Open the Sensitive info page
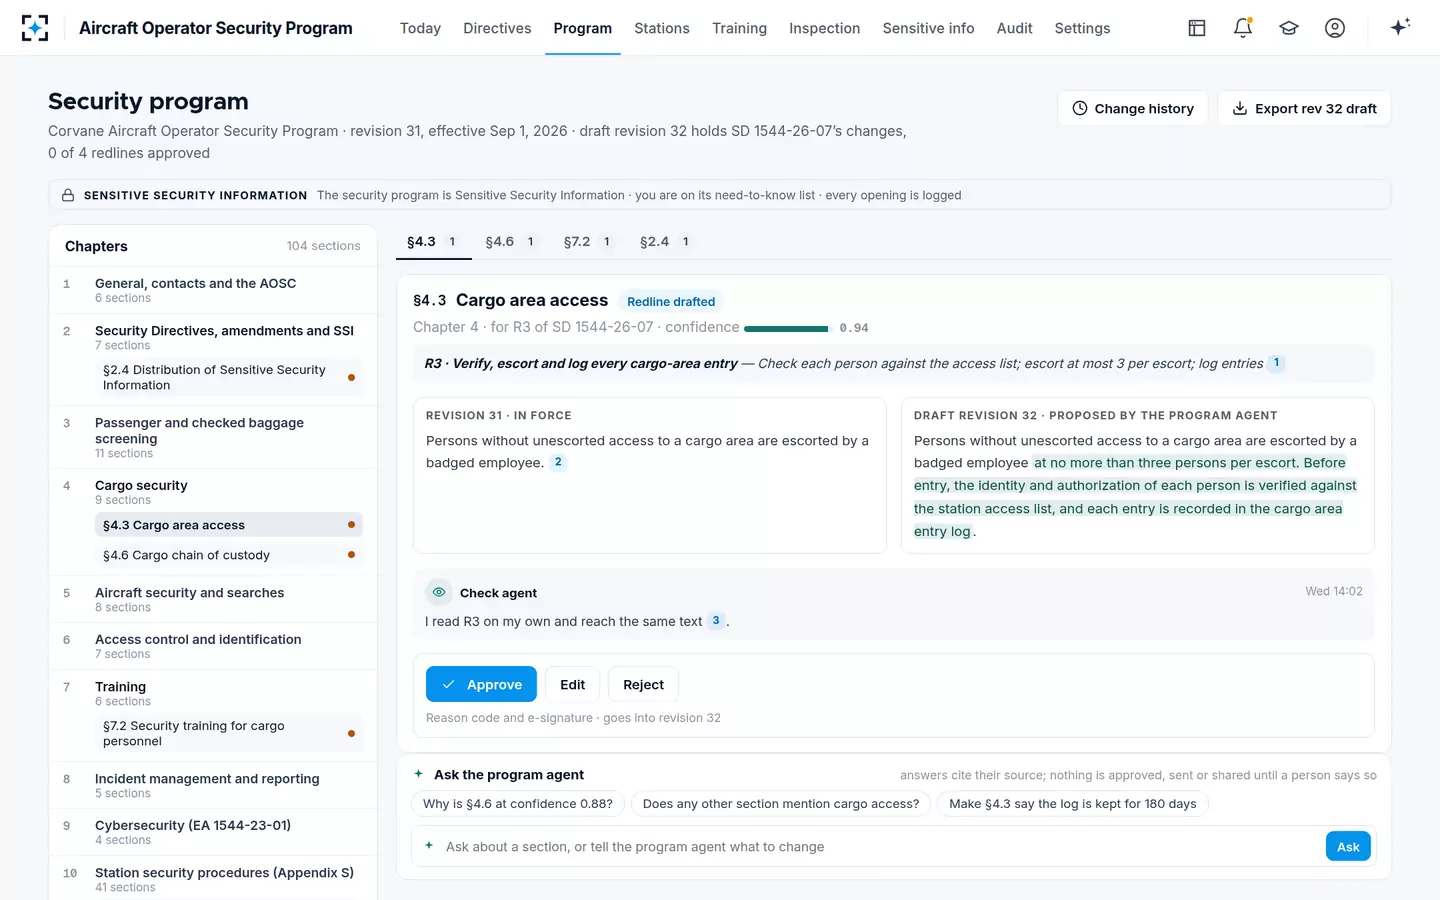The image size is (1440, 900). [928, 28]
